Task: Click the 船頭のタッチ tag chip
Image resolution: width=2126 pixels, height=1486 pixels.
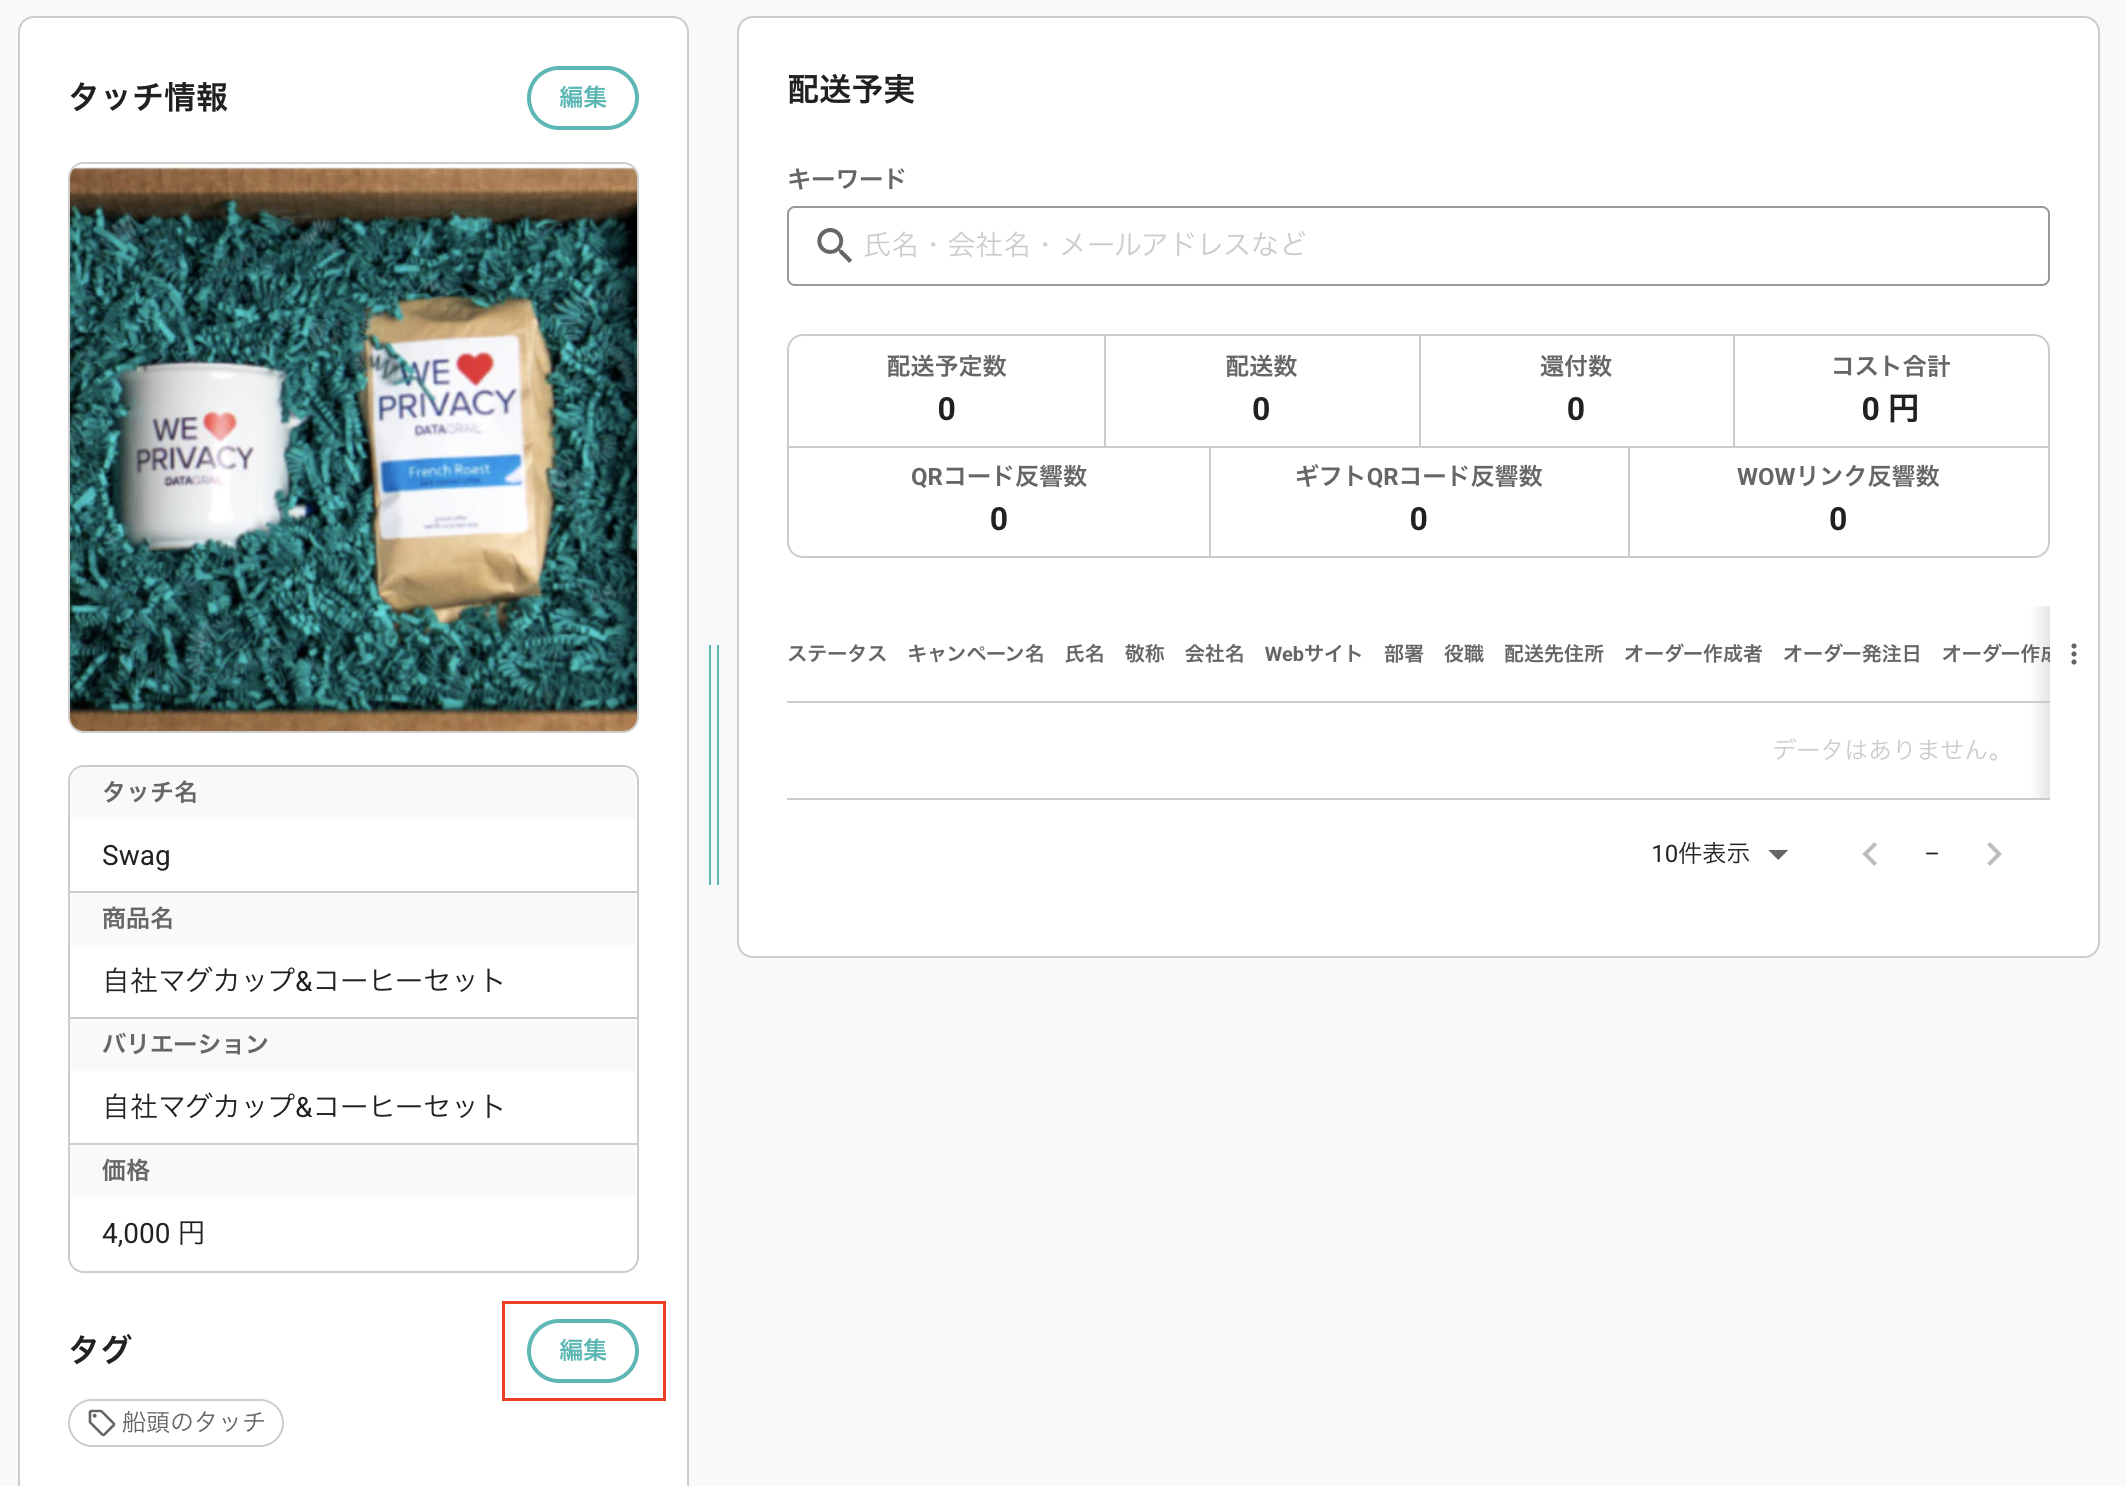Action: (176, 1422)
